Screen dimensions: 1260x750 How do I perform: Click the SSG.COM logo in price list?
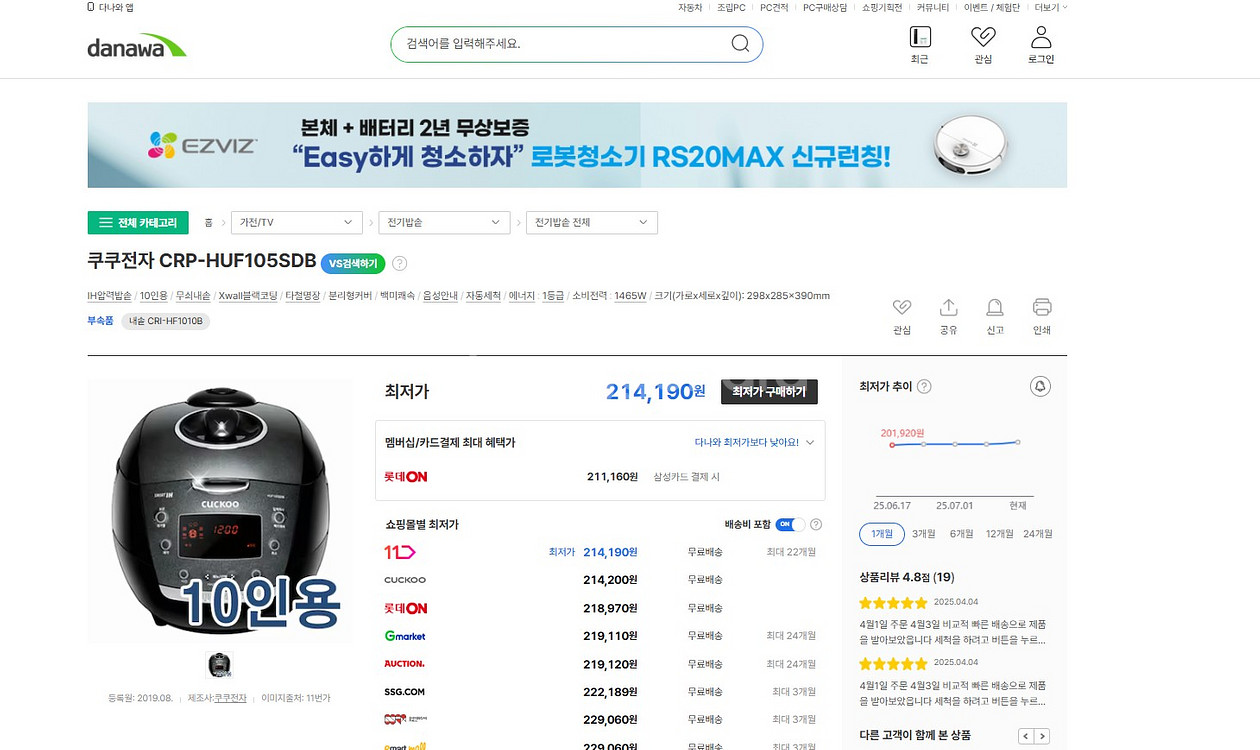[404, 692]
